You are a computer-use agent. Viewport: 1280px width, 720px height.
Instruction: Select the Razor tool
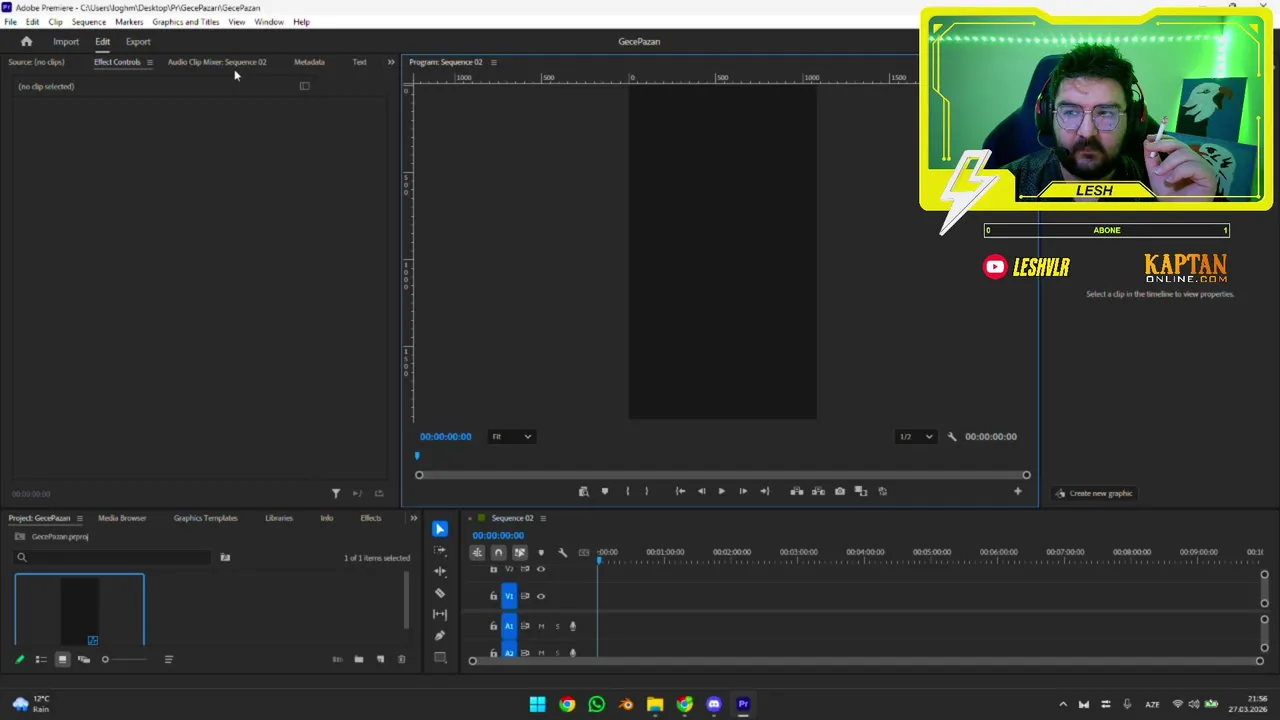[440, 593]
